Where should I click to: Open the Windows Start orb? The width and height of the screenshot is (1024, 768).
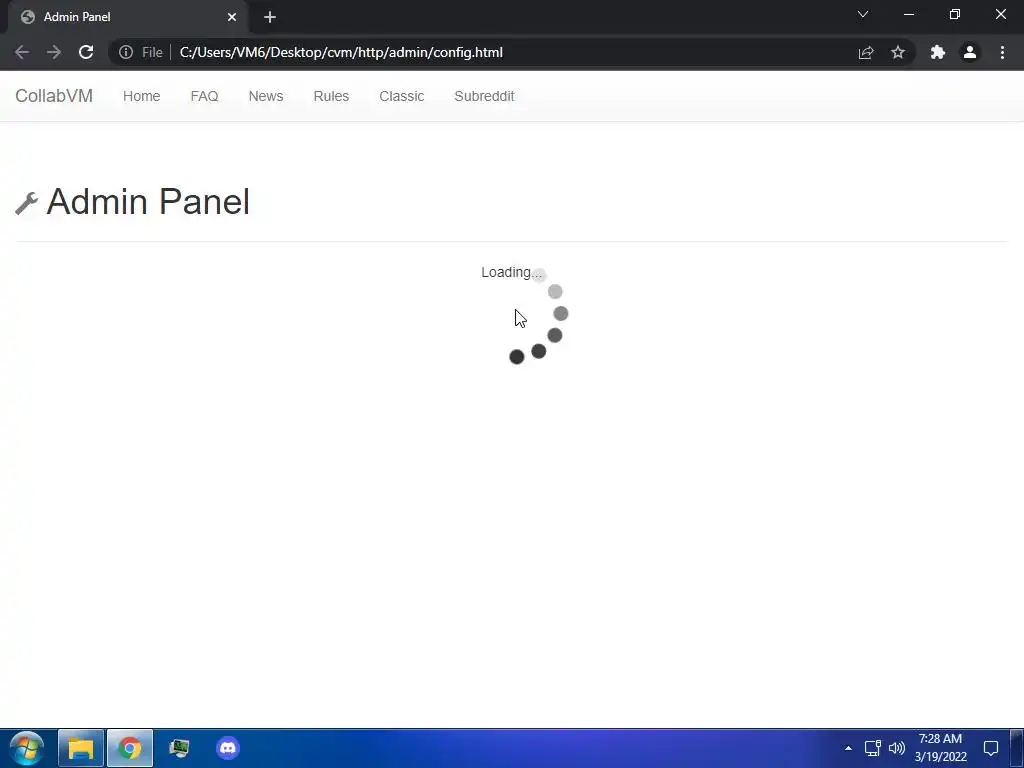click(27, 748)
